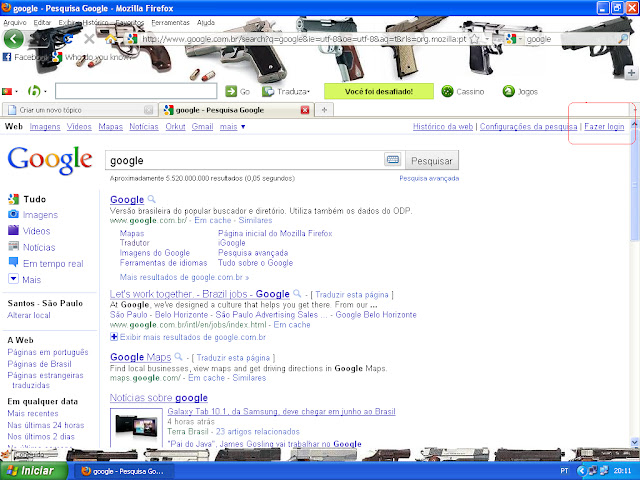640x480 pixels.
Task: Click the Tudo icon in sidebar
Action: point(13,199)
